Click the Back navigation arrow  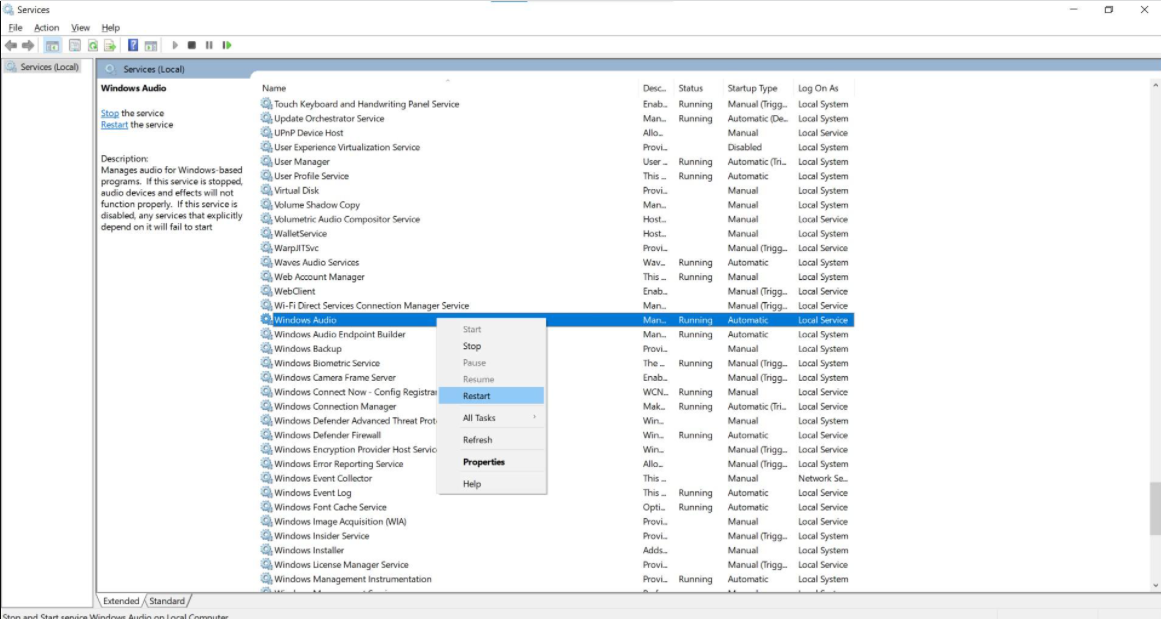point(10,44)
